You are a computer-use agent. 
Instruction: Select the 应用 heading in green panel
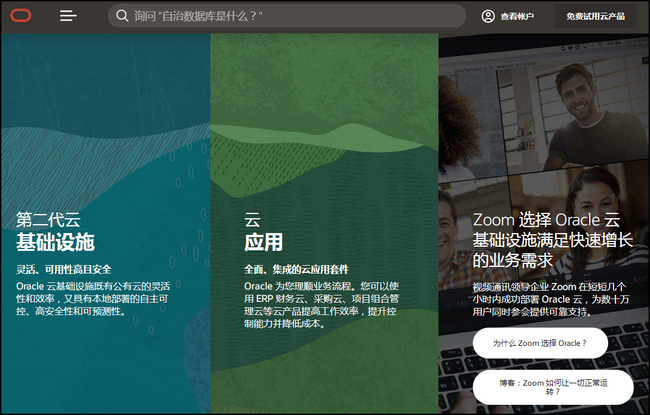click(264, 242)
